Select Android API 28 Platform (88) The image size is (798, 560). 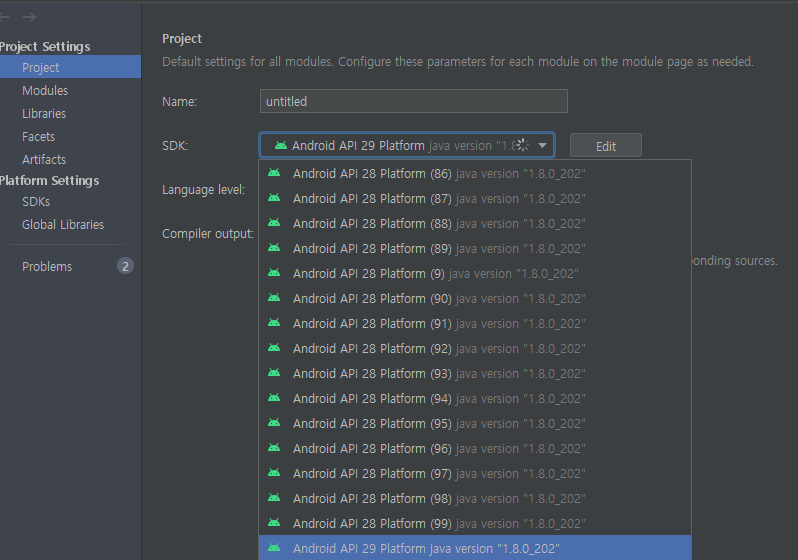(x=475, y=223)
